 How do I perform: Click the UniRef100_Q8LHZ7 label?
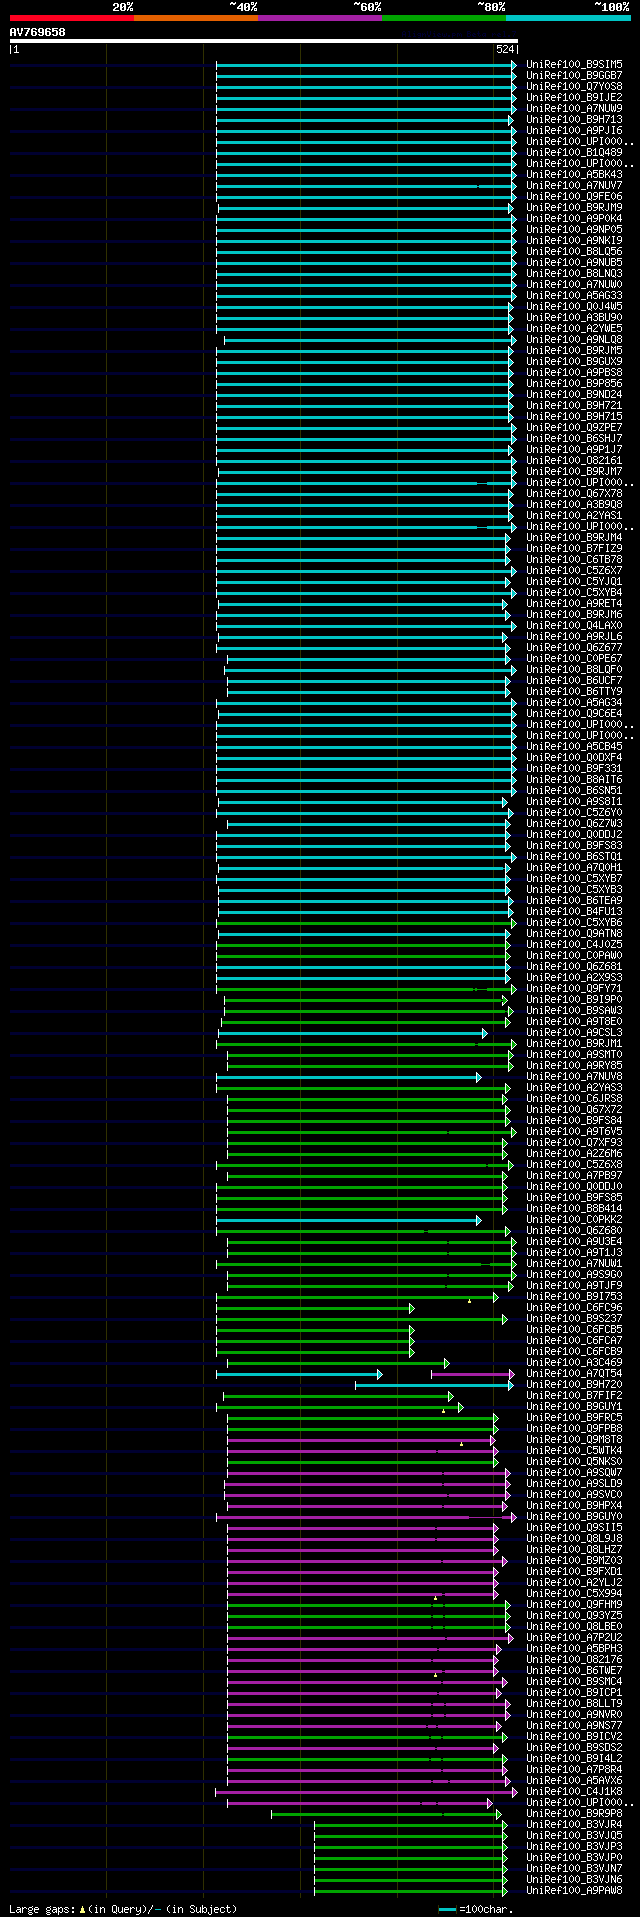[574, 1549]
